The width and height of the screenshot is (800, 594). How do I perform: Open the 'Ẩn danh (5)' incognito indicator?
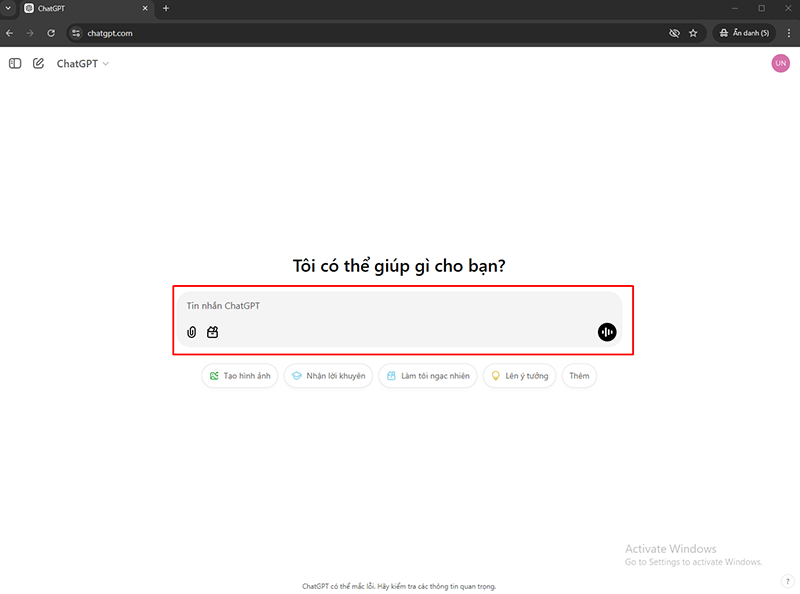click(x=744, y=33)
